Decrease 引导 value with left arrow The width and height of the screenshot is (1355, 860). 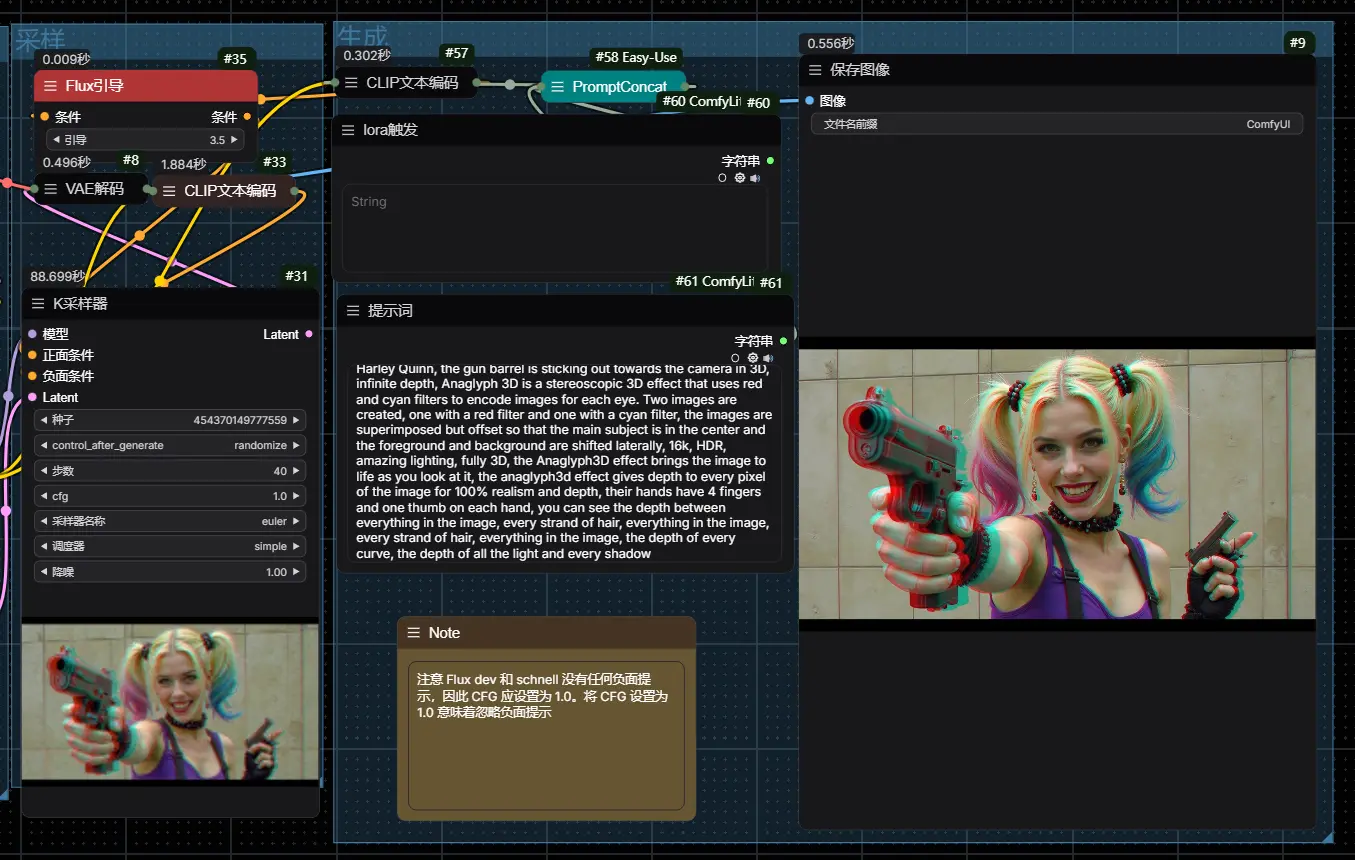click(x=56, y=140)
